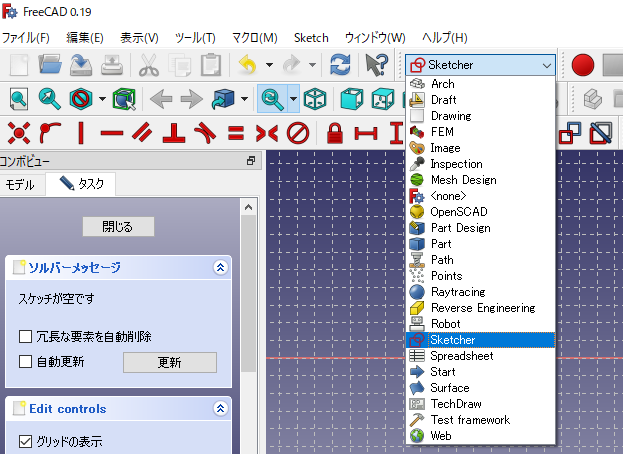Click the Top view cube icon

click(x=383, y=99)
